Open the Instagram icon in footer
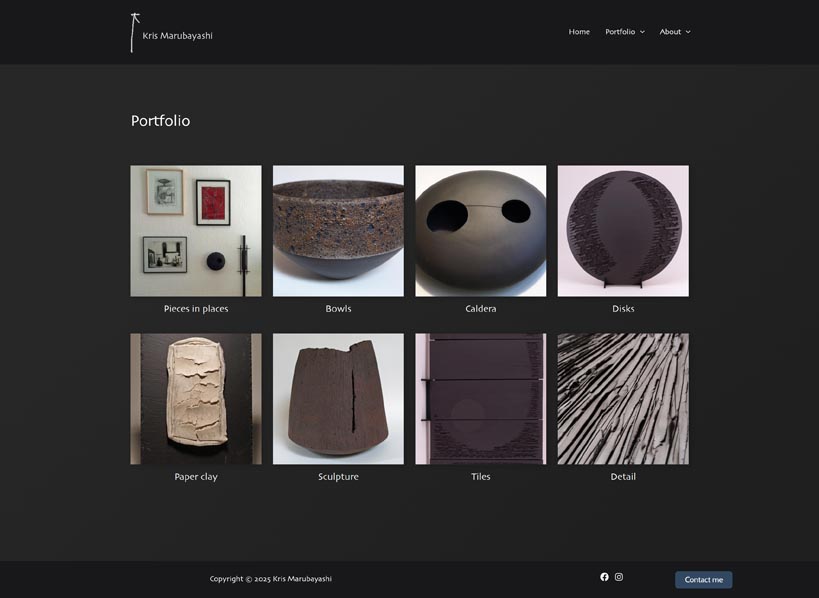This screenshot has width=819, height=598. pyautogui.click(x=619, y=577)
